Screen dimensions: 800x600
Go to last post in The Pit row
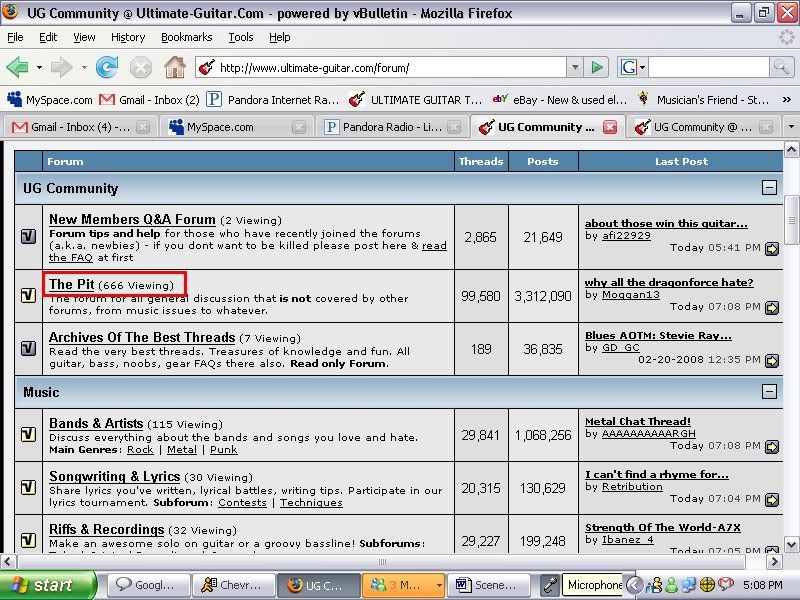coord(772,307)
